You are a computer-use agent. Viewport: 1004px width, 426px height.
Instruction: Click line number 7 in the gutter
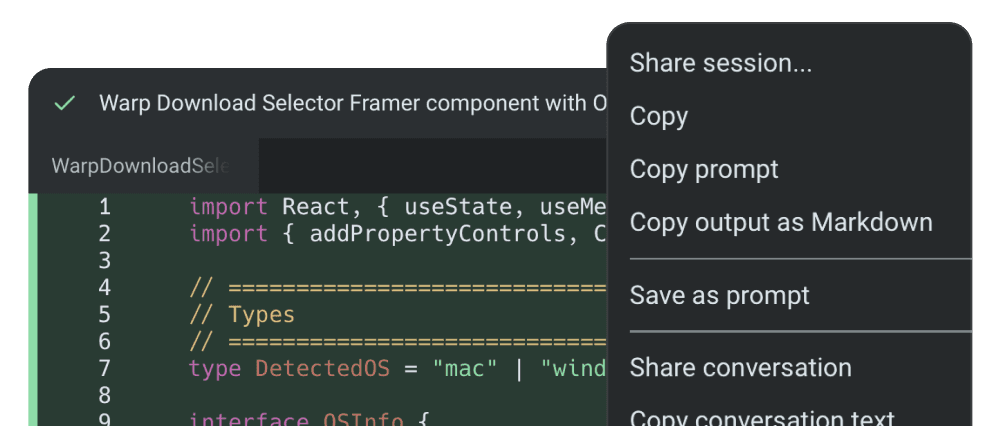click(x=104, y=368)
